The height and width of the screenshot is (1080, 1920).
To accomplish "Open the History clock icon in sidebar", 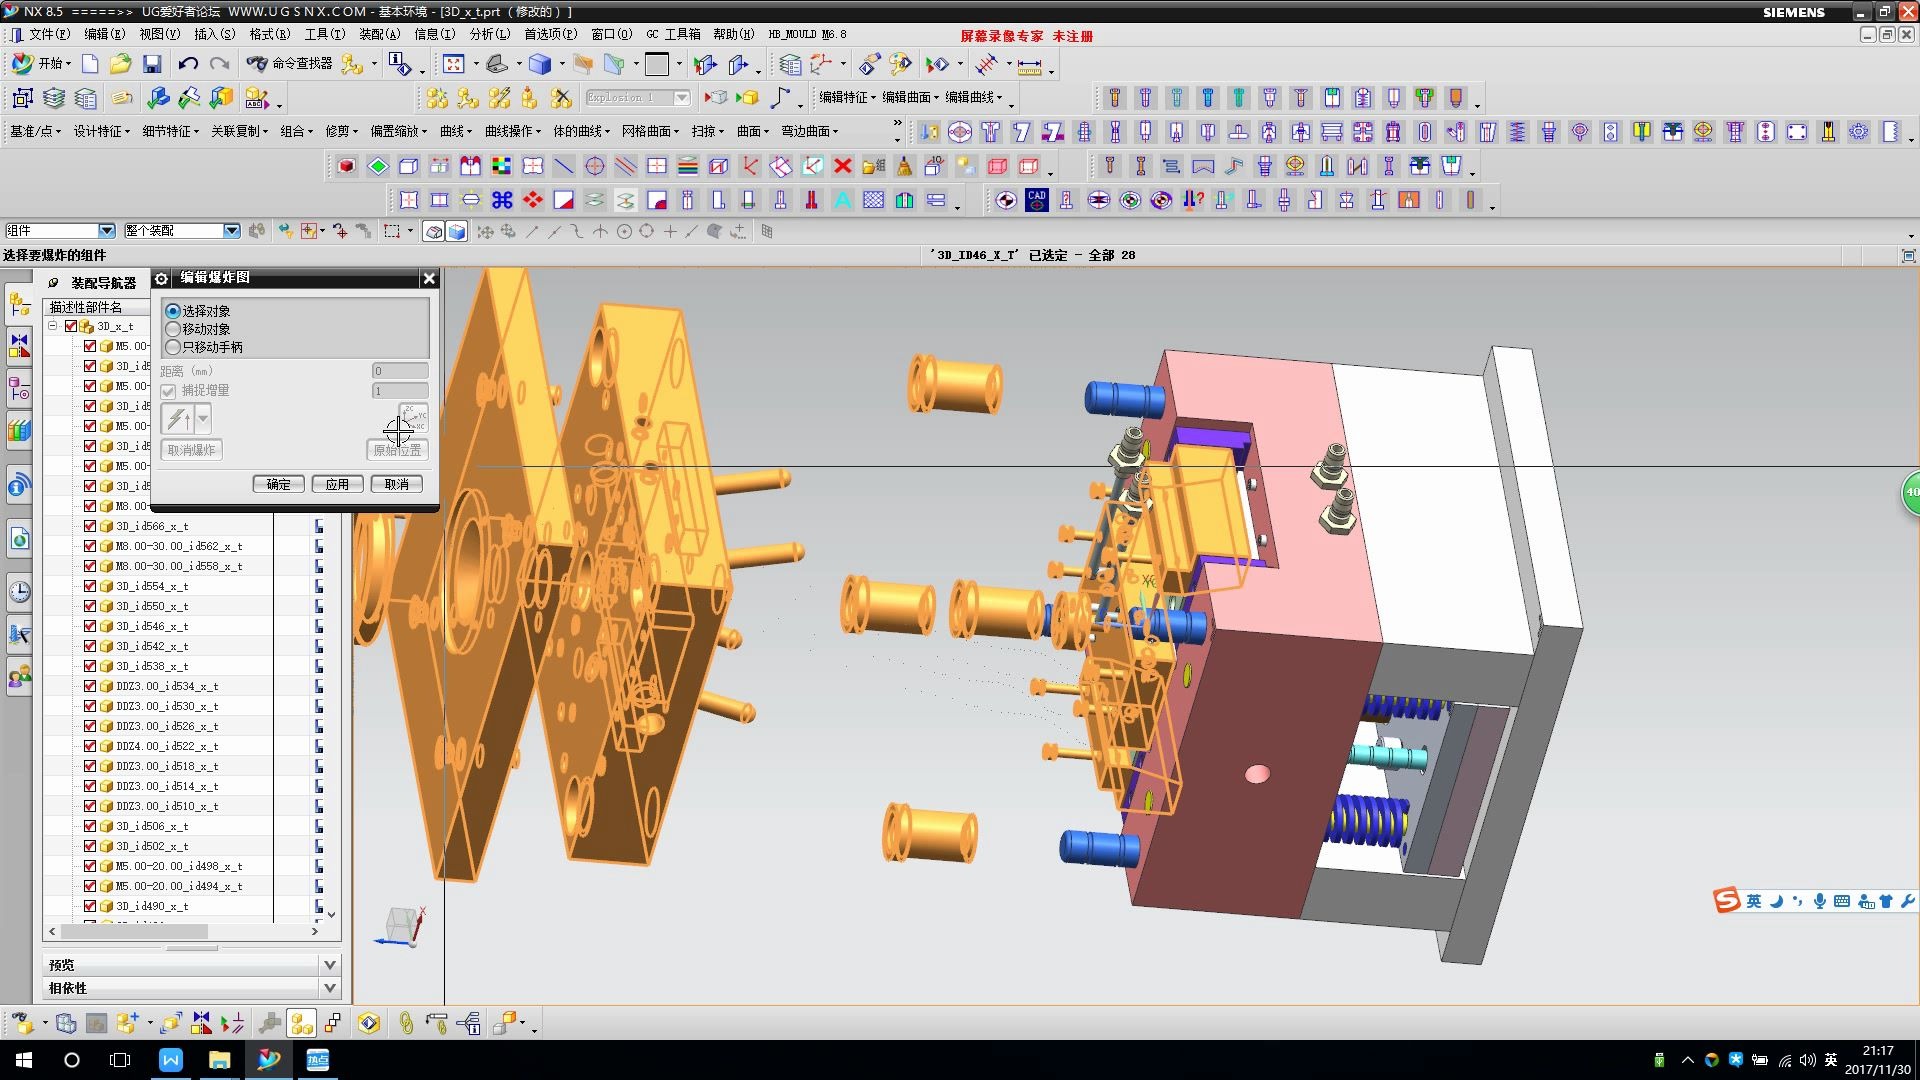I will point(19,591).
